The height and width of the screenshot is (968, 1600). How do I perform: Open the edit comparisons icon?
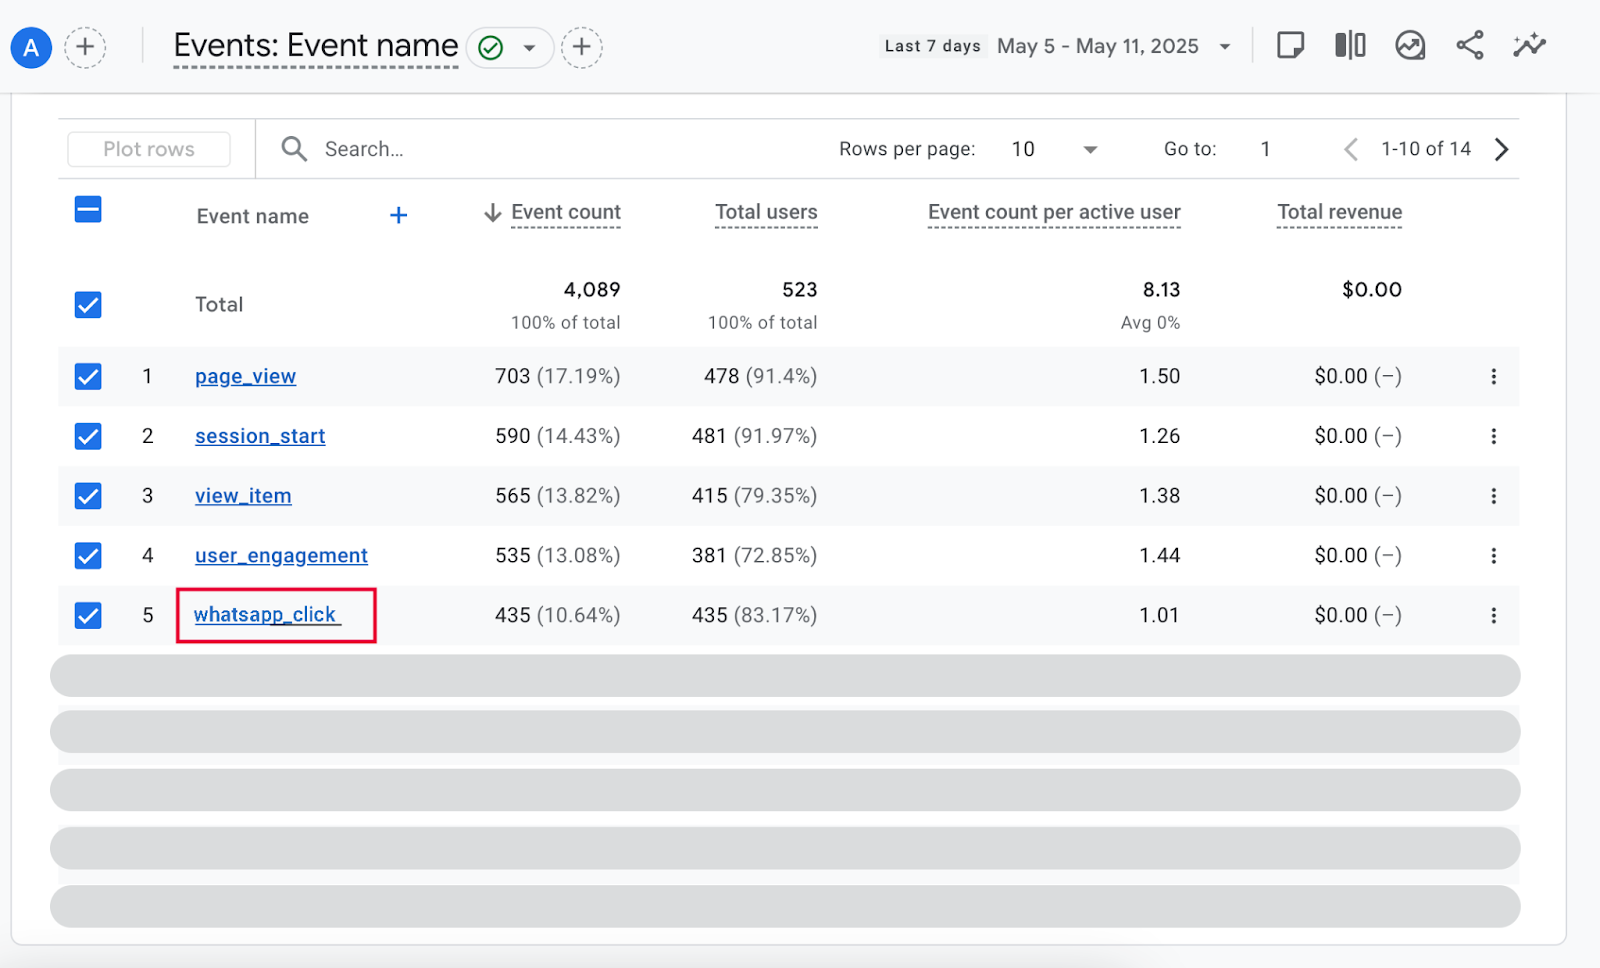pyautogui.click(x=1350, y=45)
